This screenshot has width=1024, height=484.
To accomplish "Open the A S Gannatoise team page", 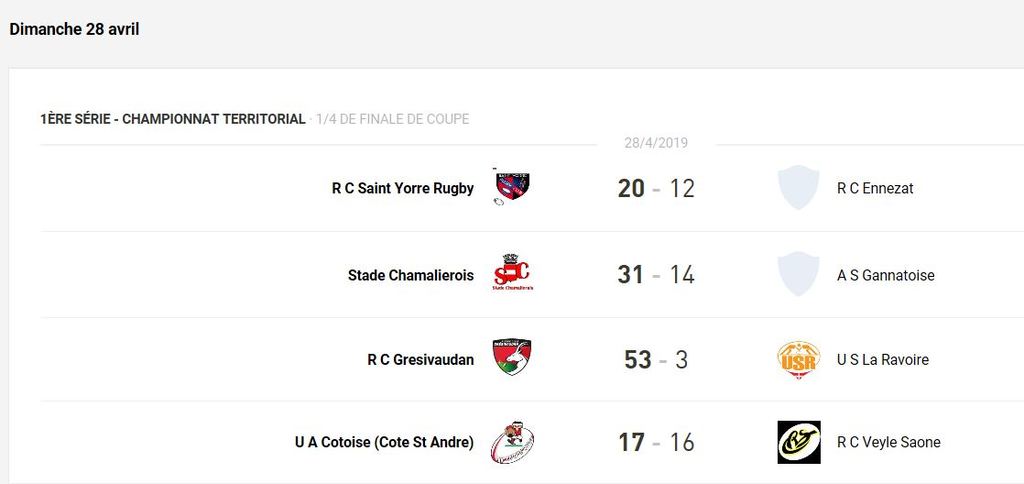I will click(885, 275).
